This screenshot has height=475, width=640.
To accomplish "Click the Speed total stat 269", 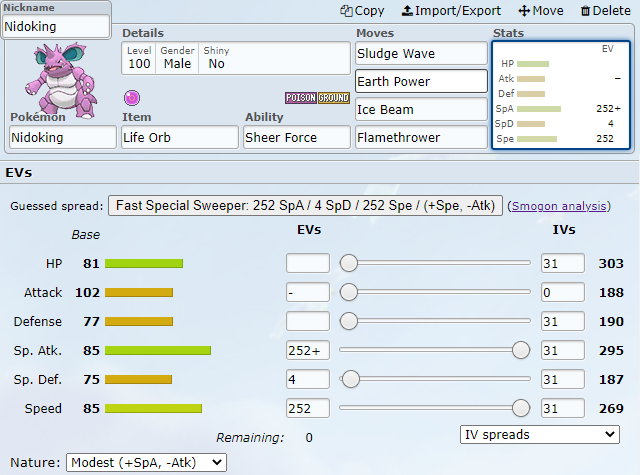I will tap(611, 408).
